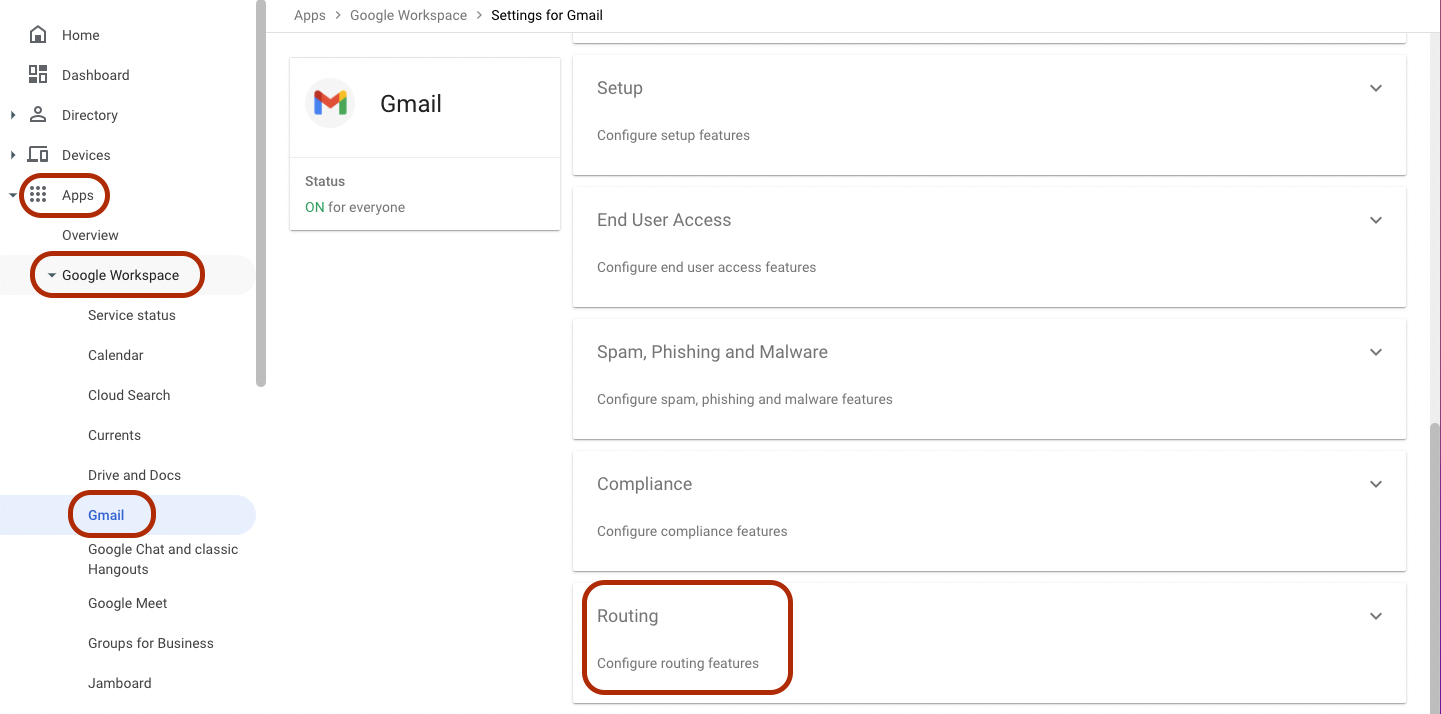Image resolution: width=1441 pixels, height=714 pixels.
Task: Select the Directory people icon
Action: (x=38, y=114)
